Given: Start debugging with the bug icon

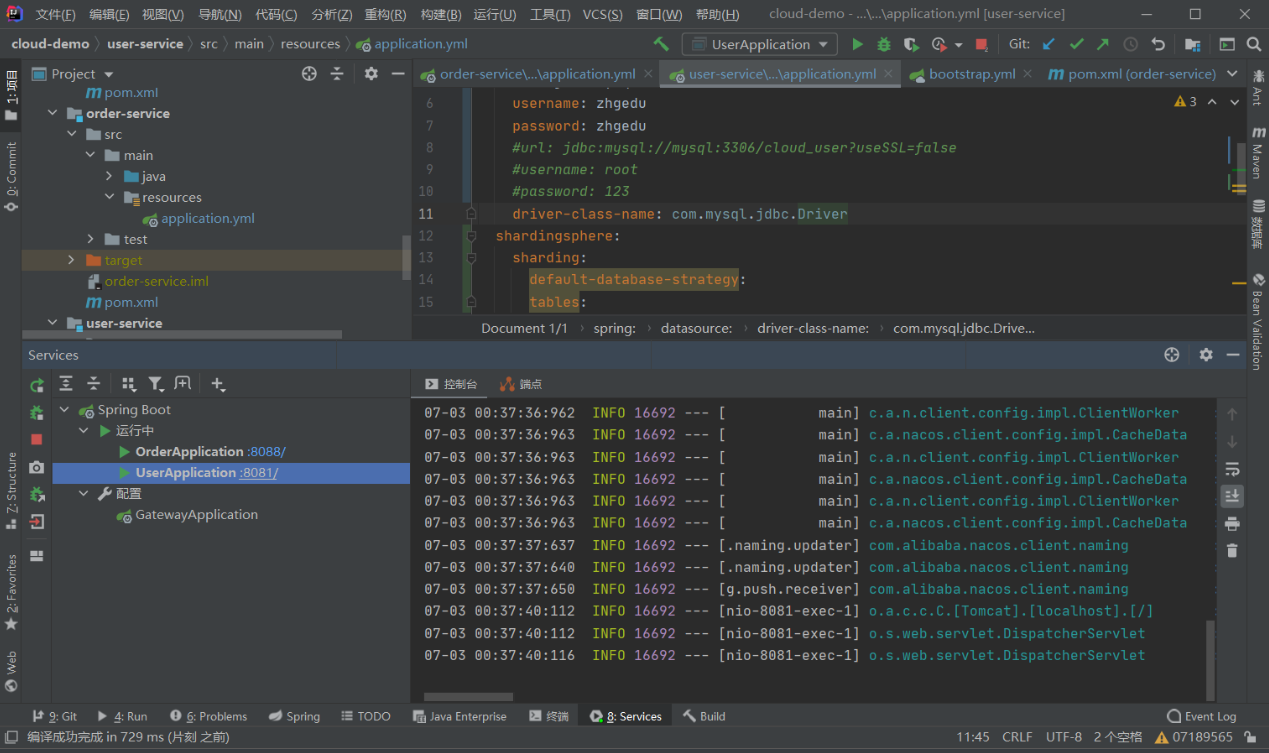Looking at the screenshot, I should [884, 44].
